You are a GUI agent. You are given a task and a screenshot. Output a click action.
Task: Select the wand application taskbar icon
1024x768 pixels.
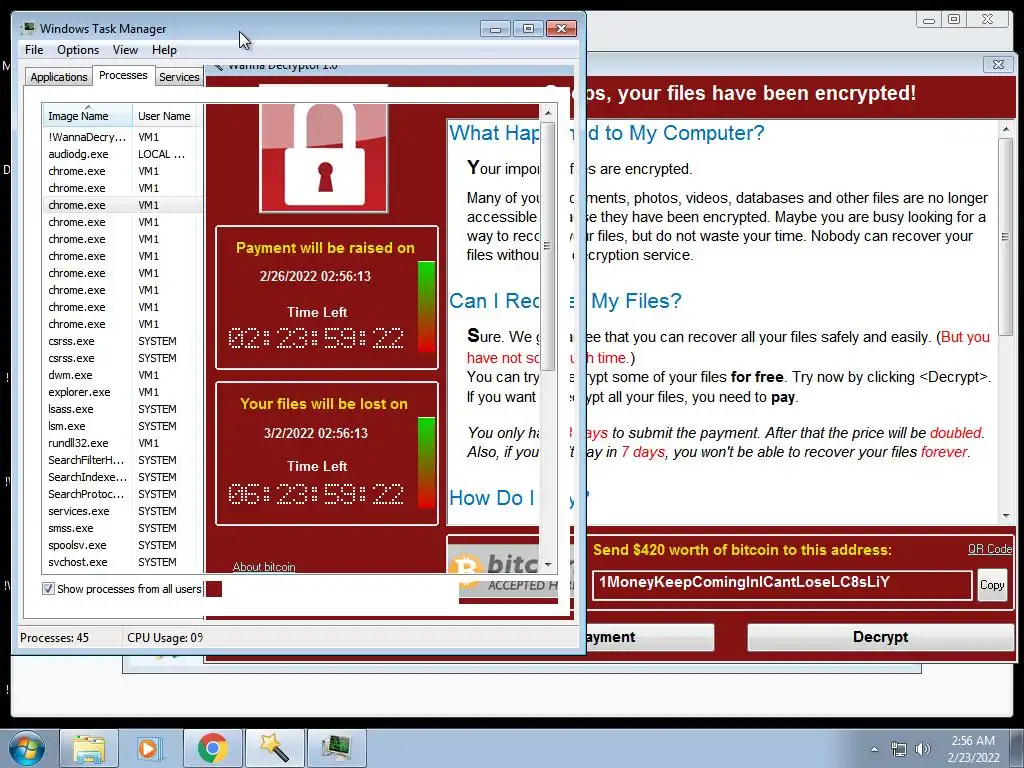274,748
